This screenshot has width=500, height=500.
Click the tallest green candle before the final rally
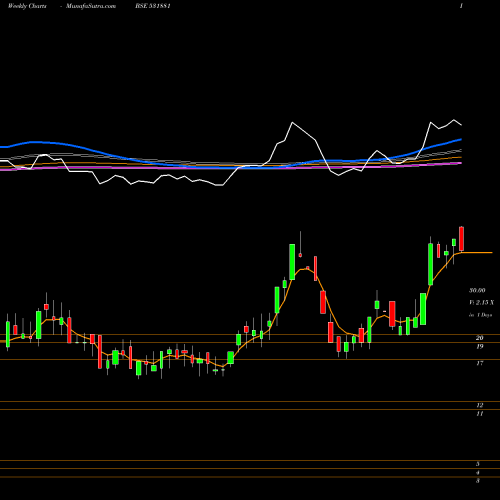pyautogui.click(x=292, y=262)
